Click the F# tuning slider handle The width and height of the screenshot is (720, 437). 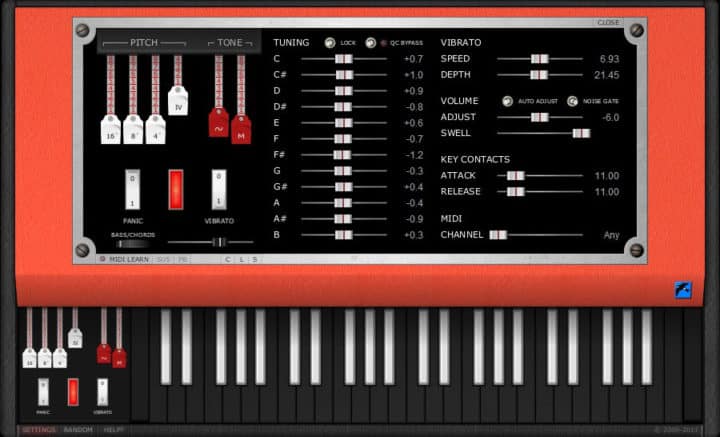[x=342, y=155]
